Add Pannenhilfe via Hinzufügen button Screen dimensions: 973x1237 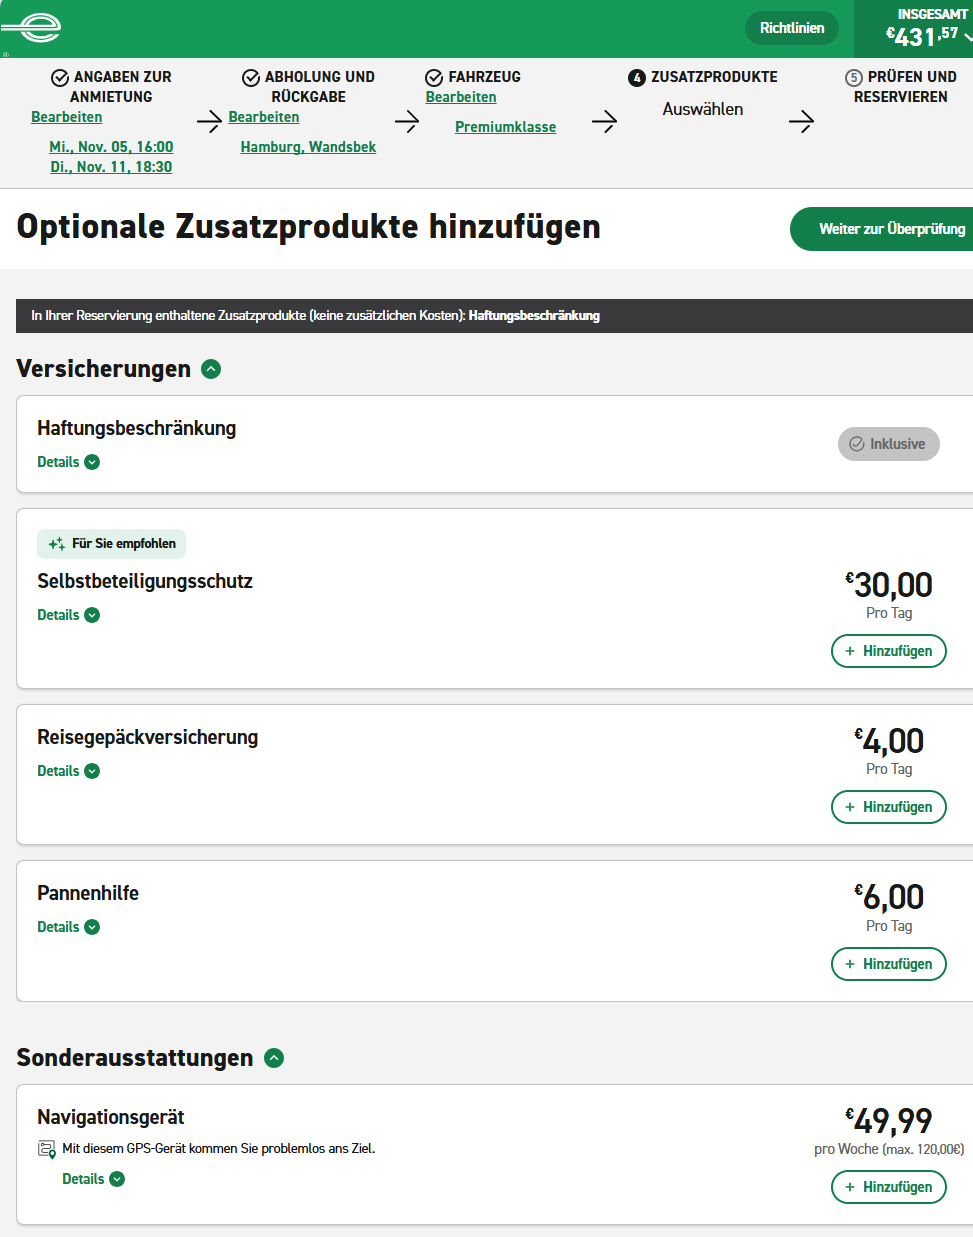coord(888,964)
